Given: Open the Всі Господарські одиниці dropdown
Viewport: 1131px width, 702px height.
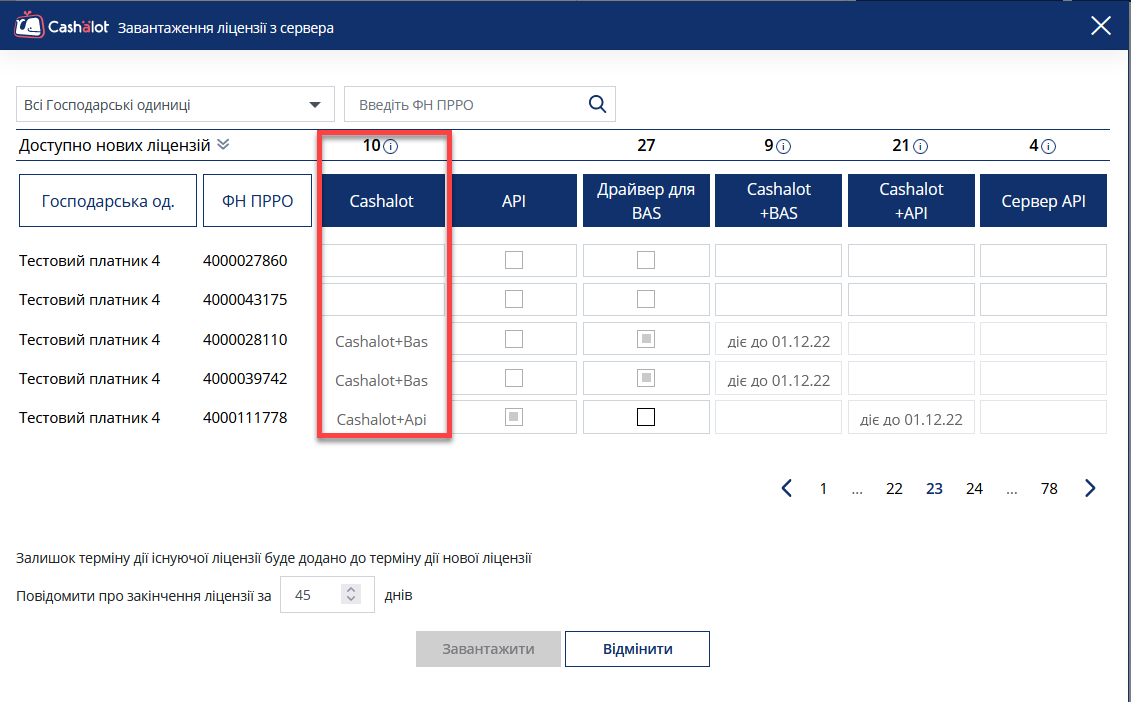Looking at the screenshot, I should [175, 105].
